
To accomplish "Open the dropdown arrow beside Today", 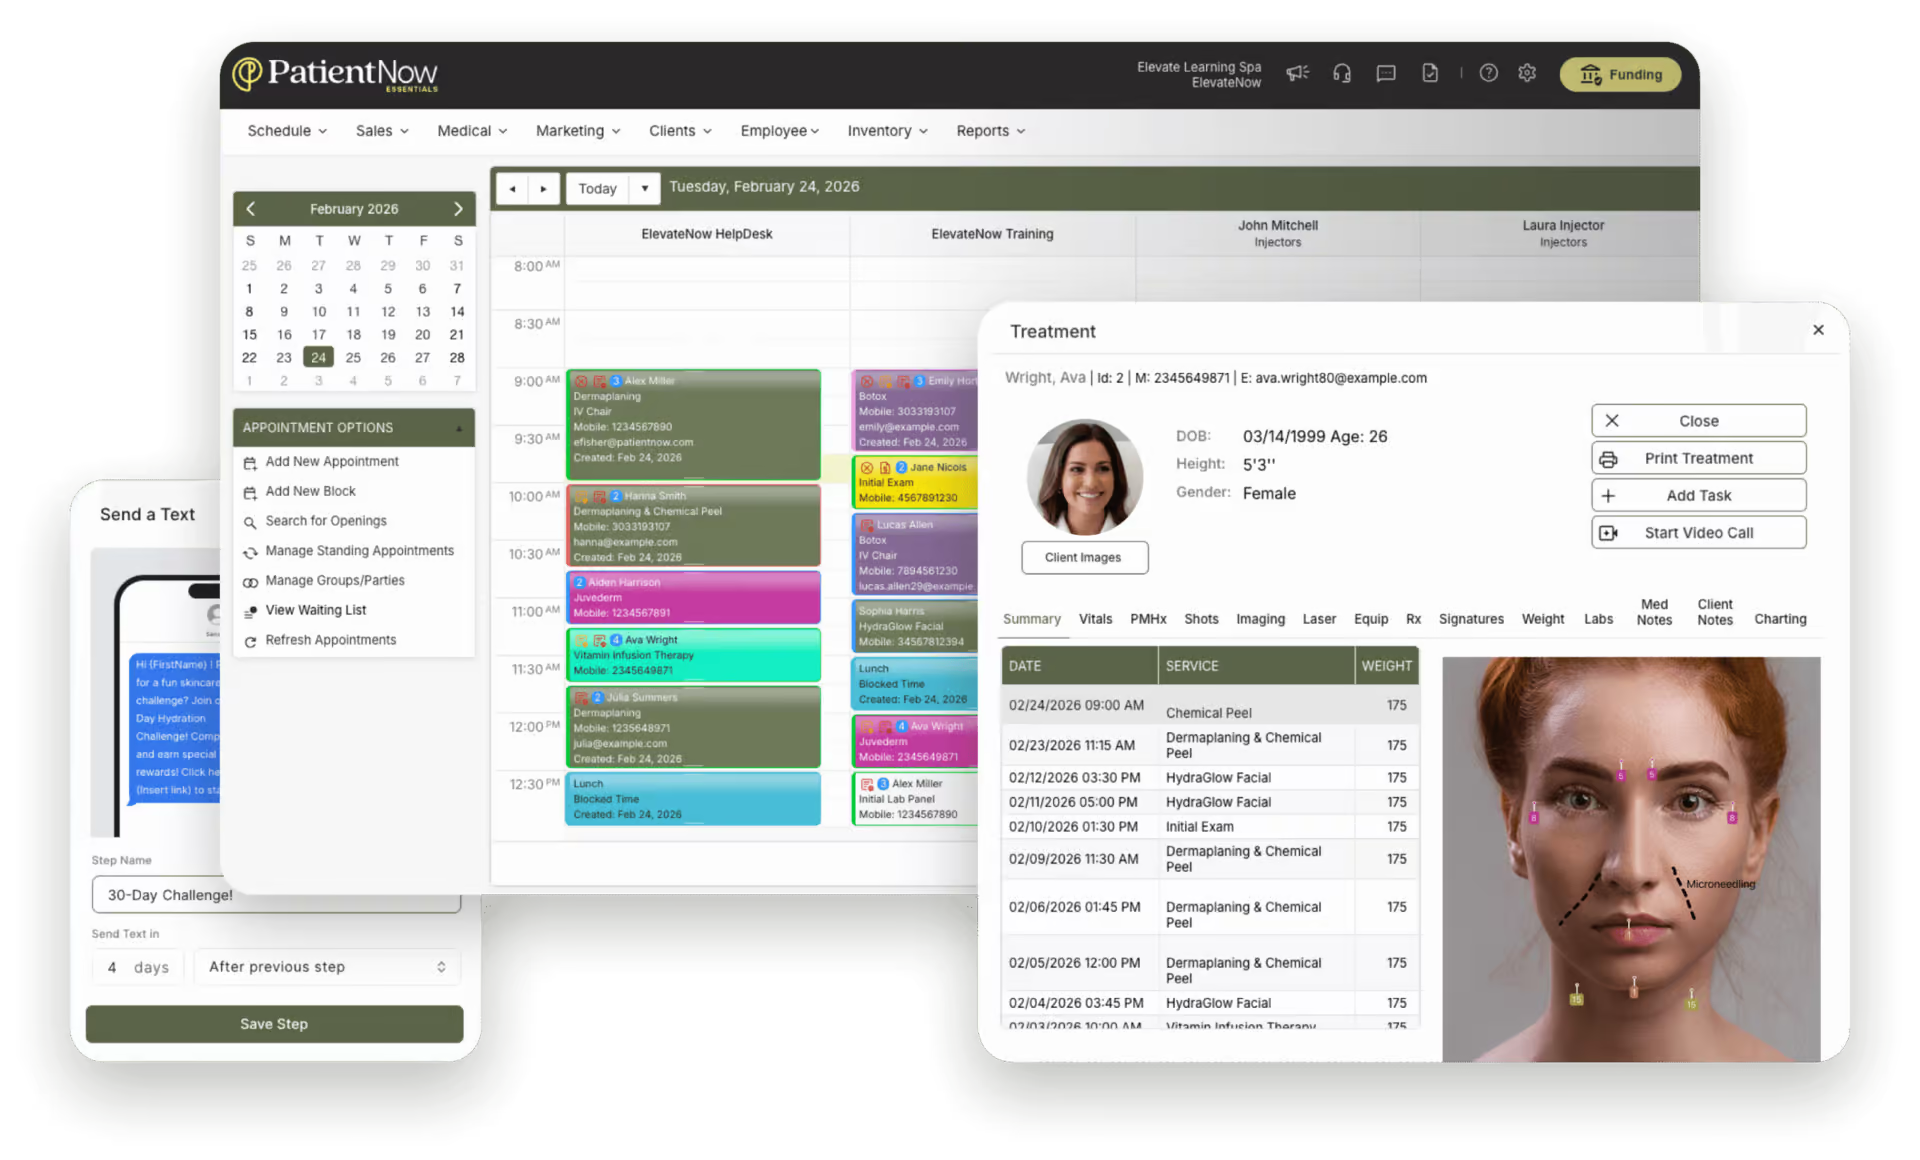I will [645, 189].
